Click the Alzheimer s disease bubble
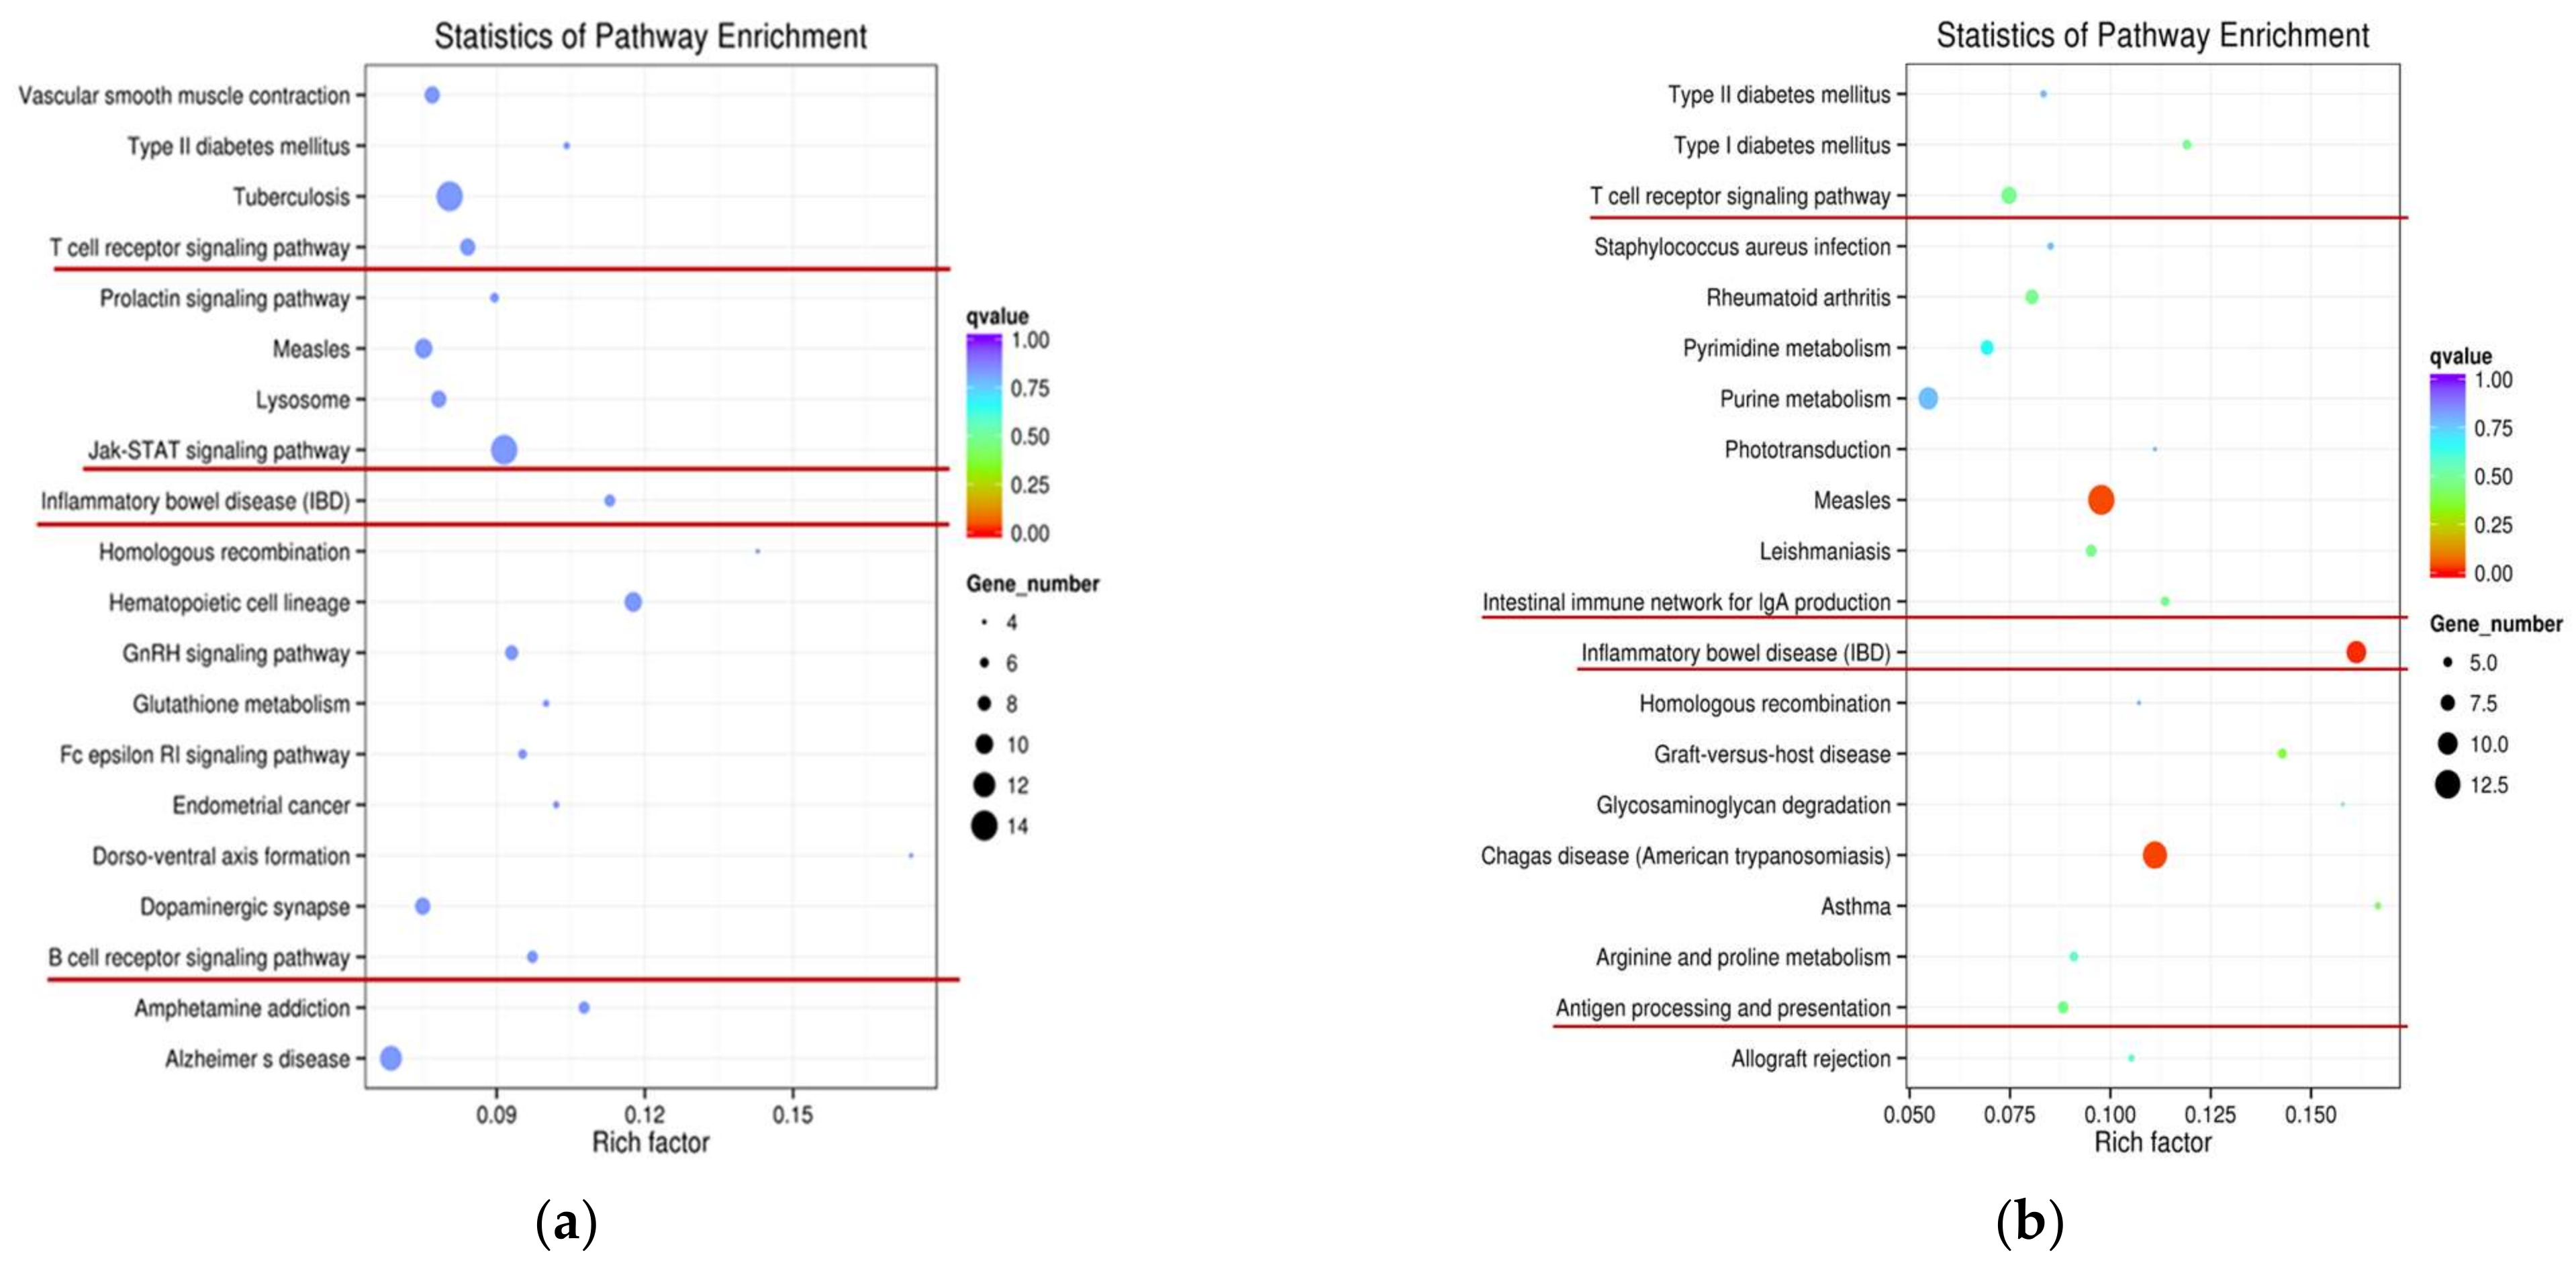 [391, 1058]
